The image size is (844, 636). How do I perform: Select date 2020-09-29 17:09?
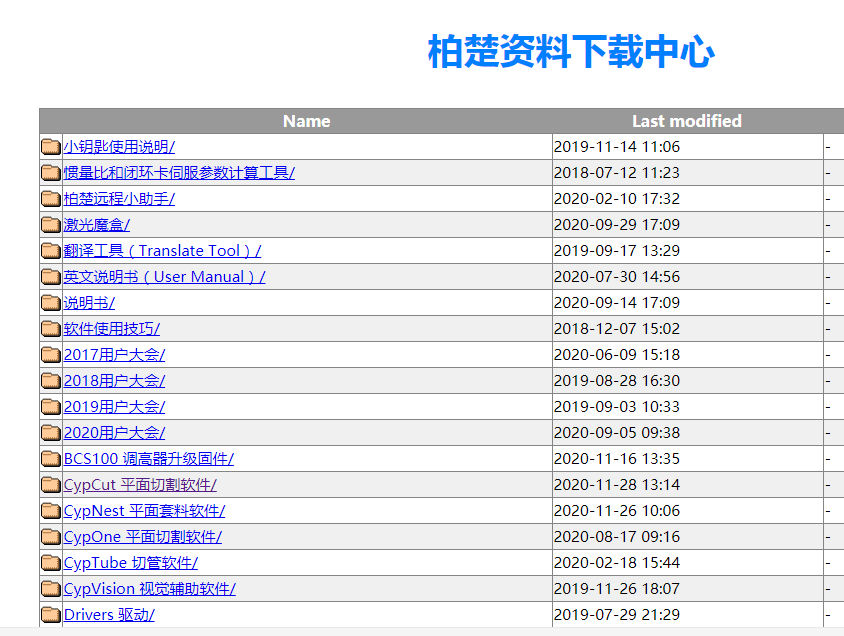pos(617,224)
